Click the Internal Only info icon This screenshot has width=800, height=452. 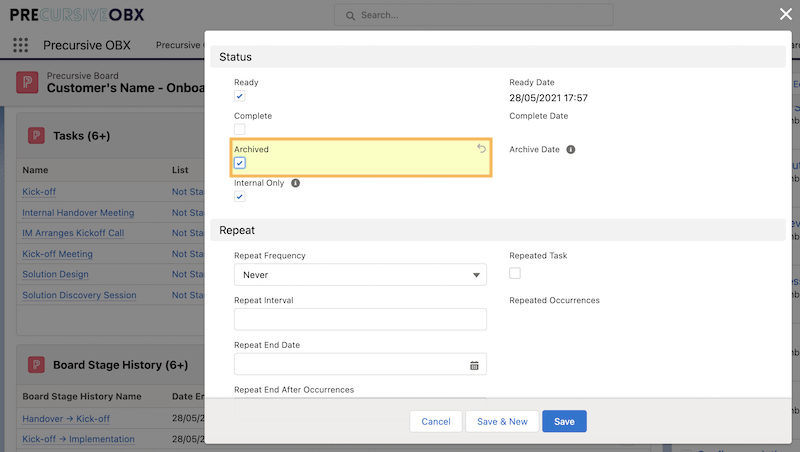click(295, 183)
